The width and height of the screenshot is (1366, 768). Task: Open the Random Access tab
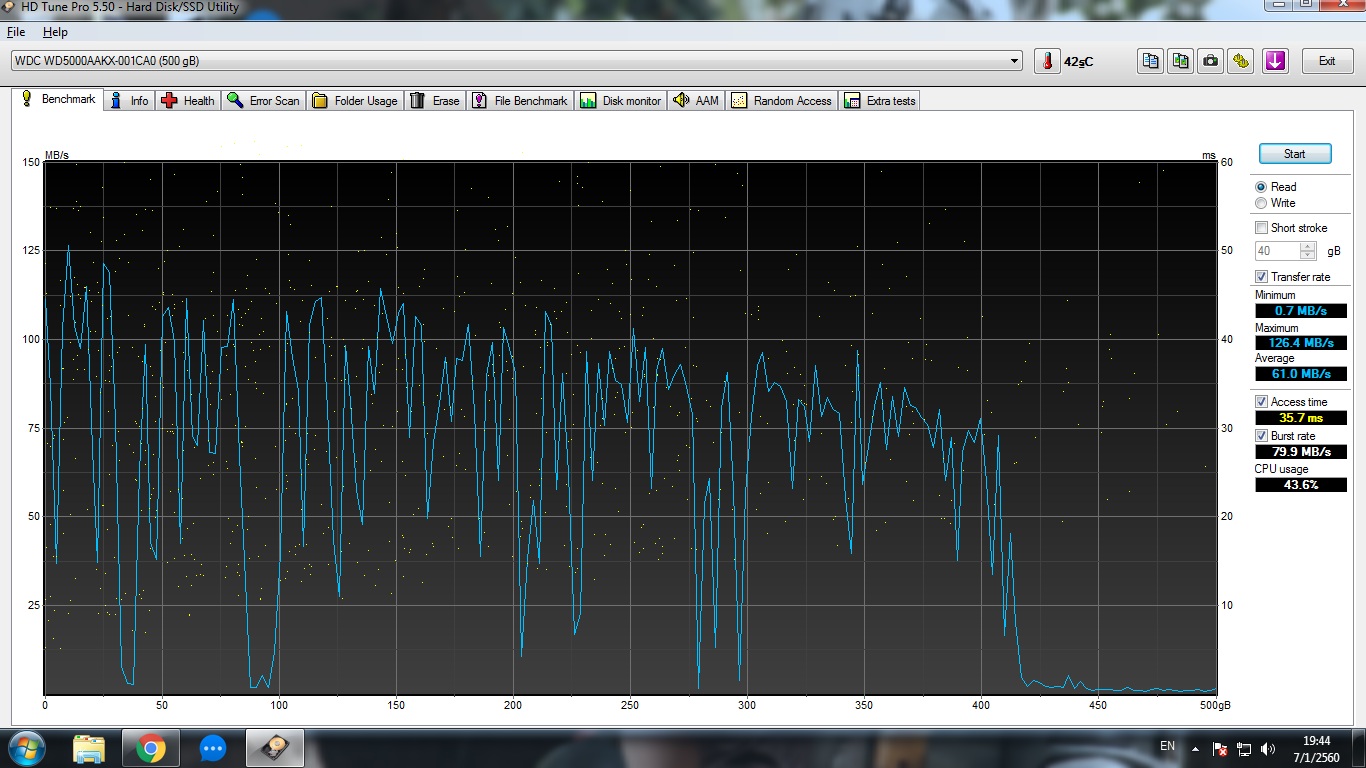point(782,101)
